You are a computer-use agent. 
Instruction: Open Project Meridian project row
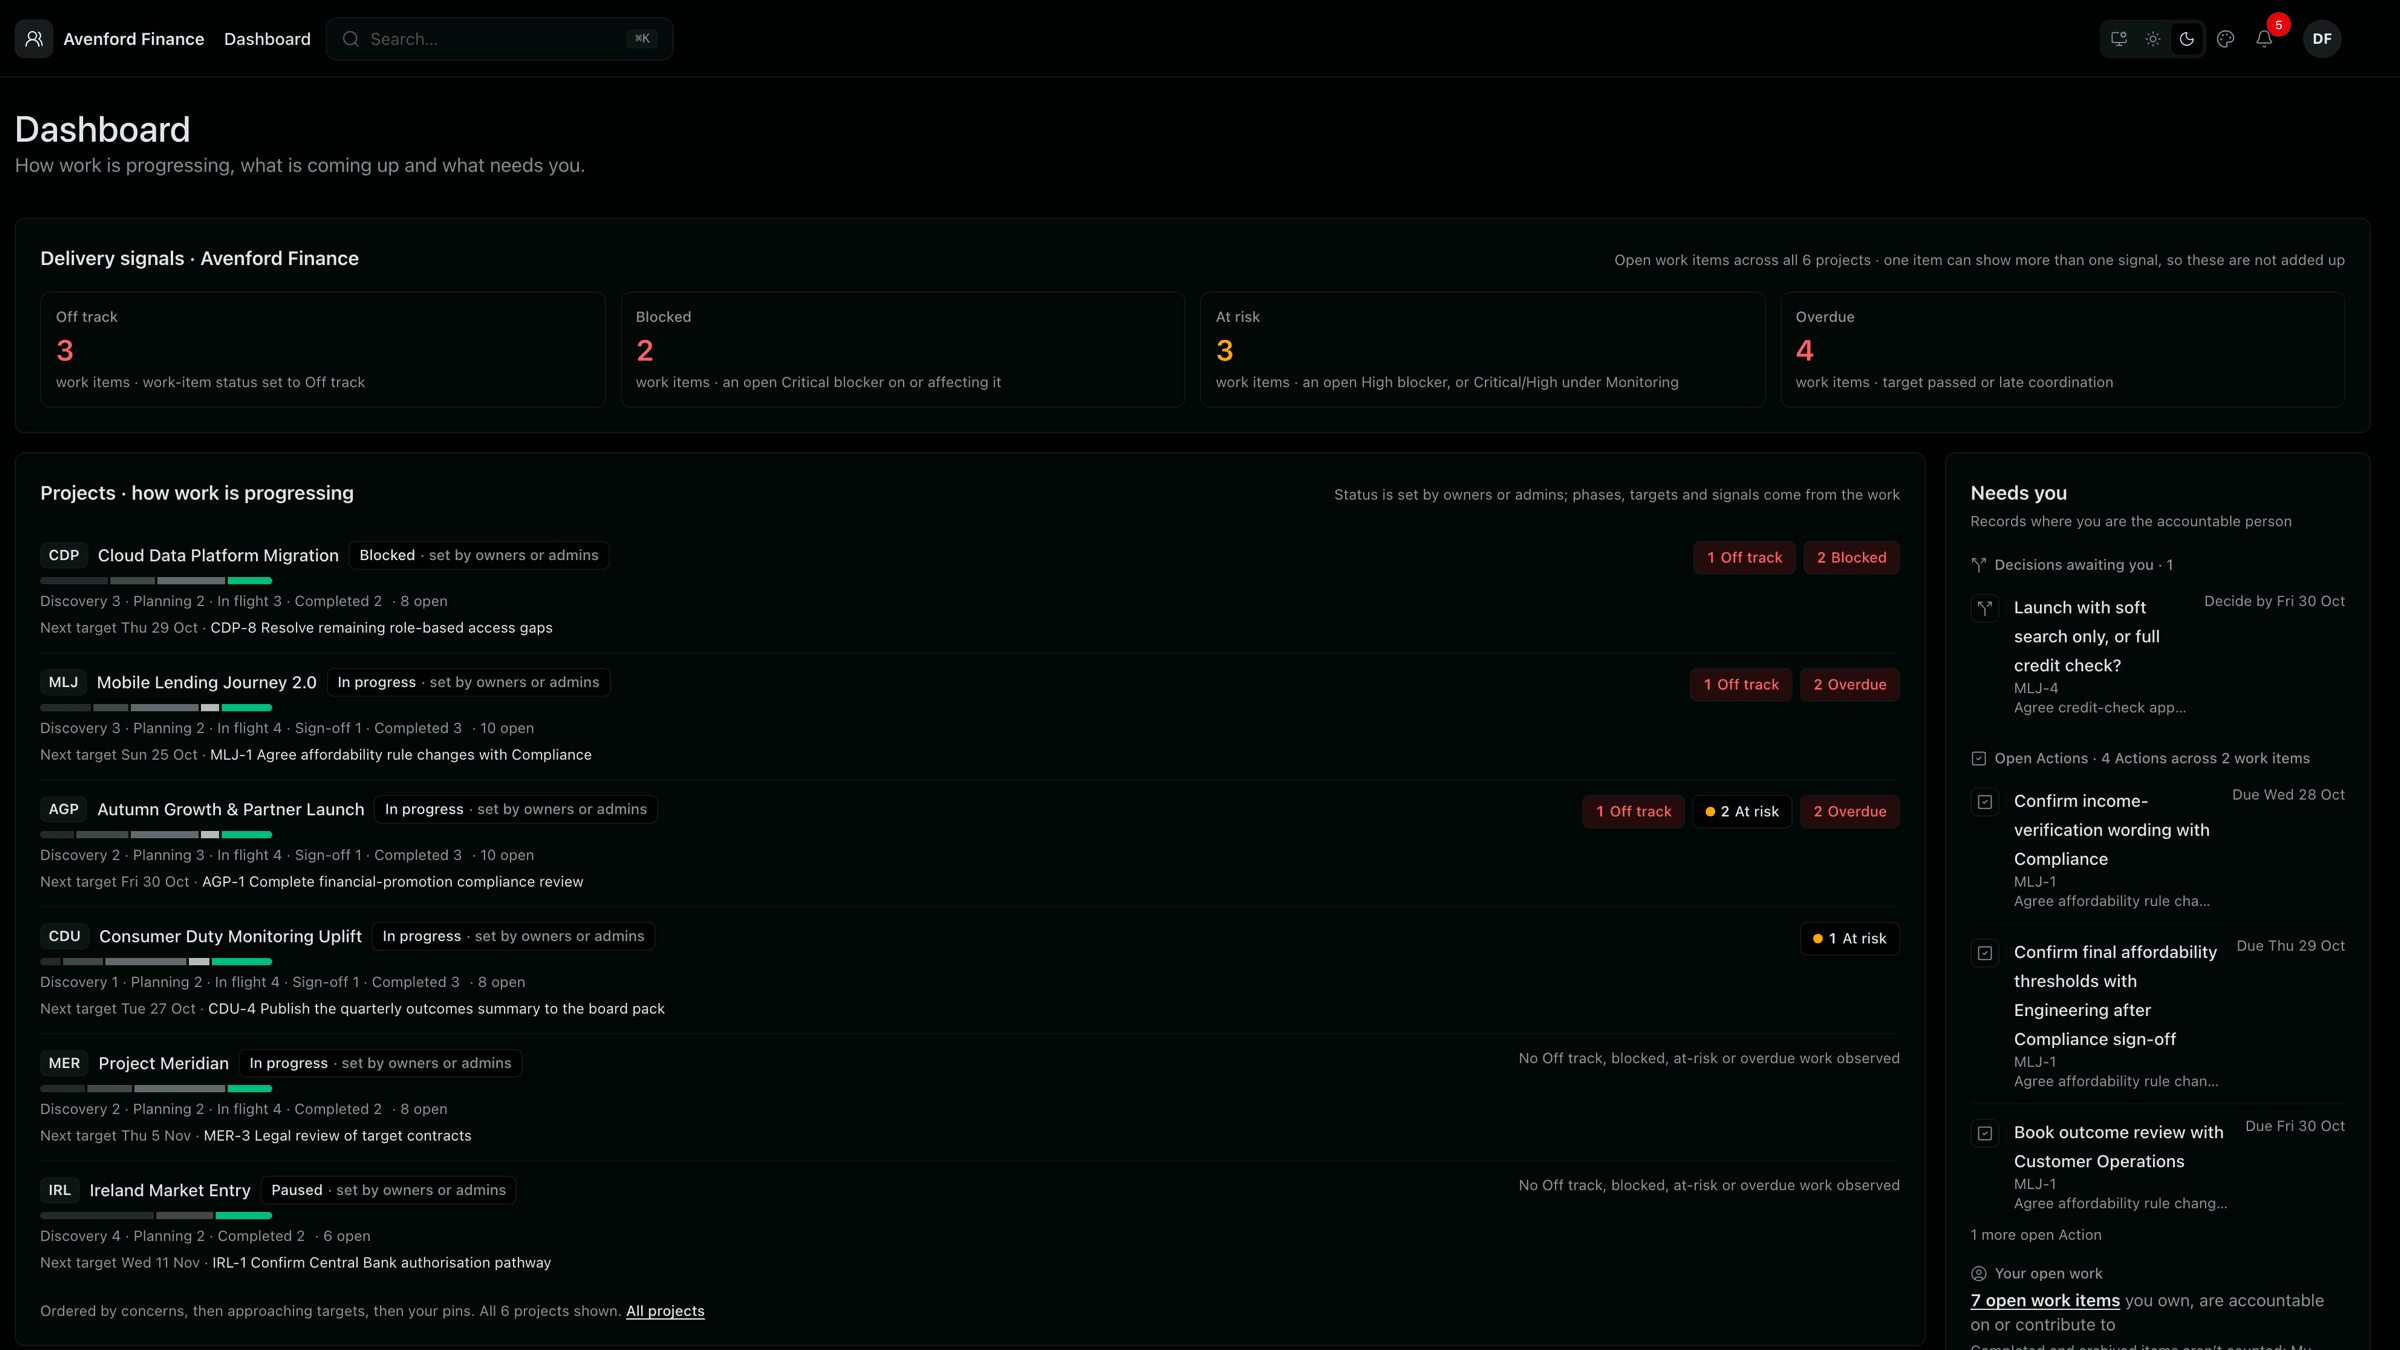click(x=163, y=1063)
